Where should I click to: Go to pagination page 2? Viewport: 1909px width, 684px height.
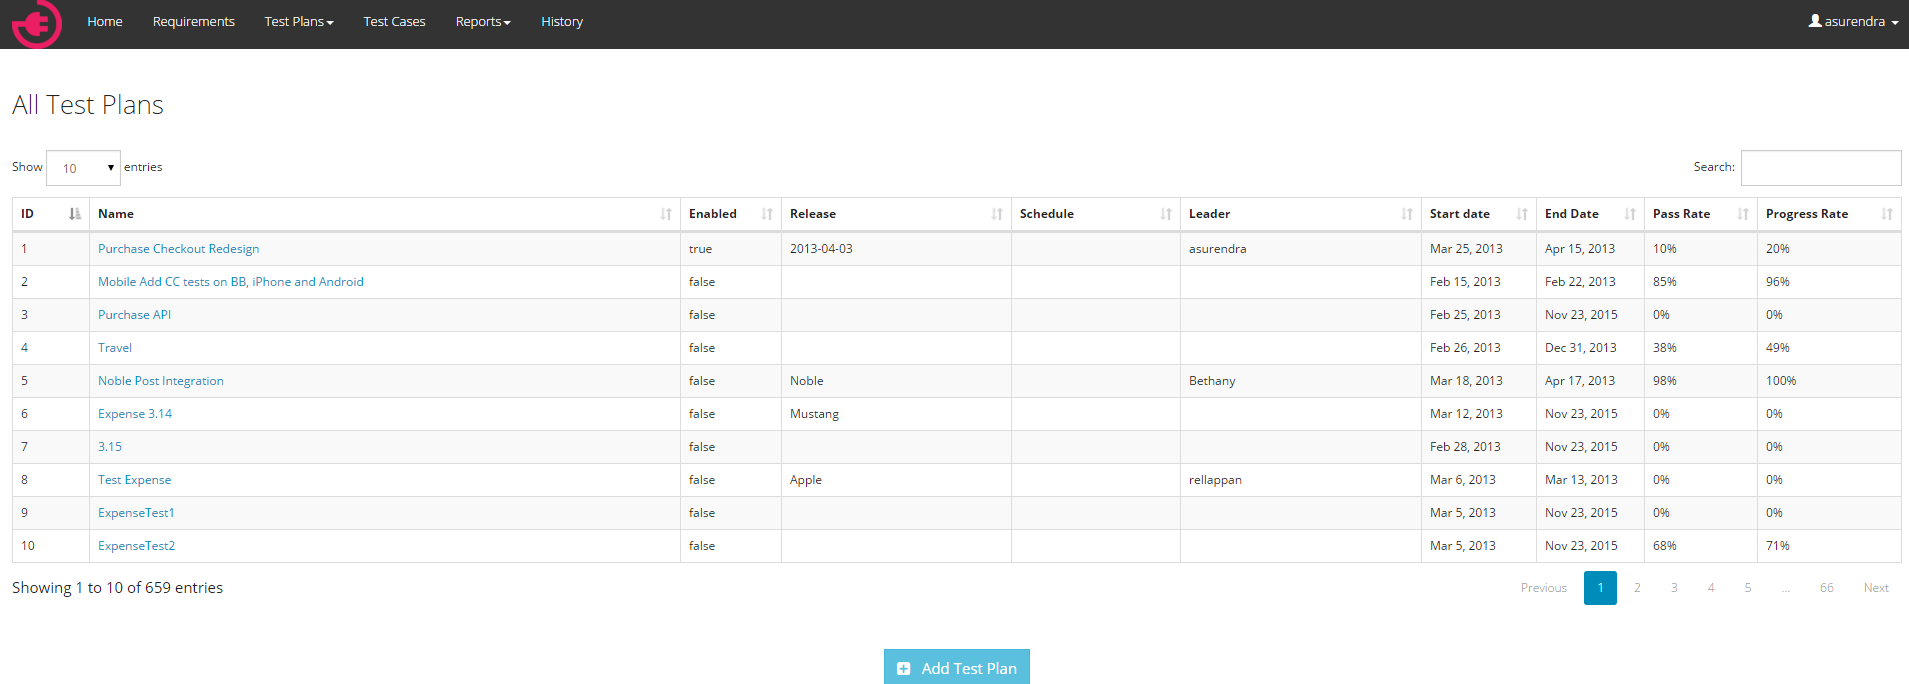(x=1637, y=588)
